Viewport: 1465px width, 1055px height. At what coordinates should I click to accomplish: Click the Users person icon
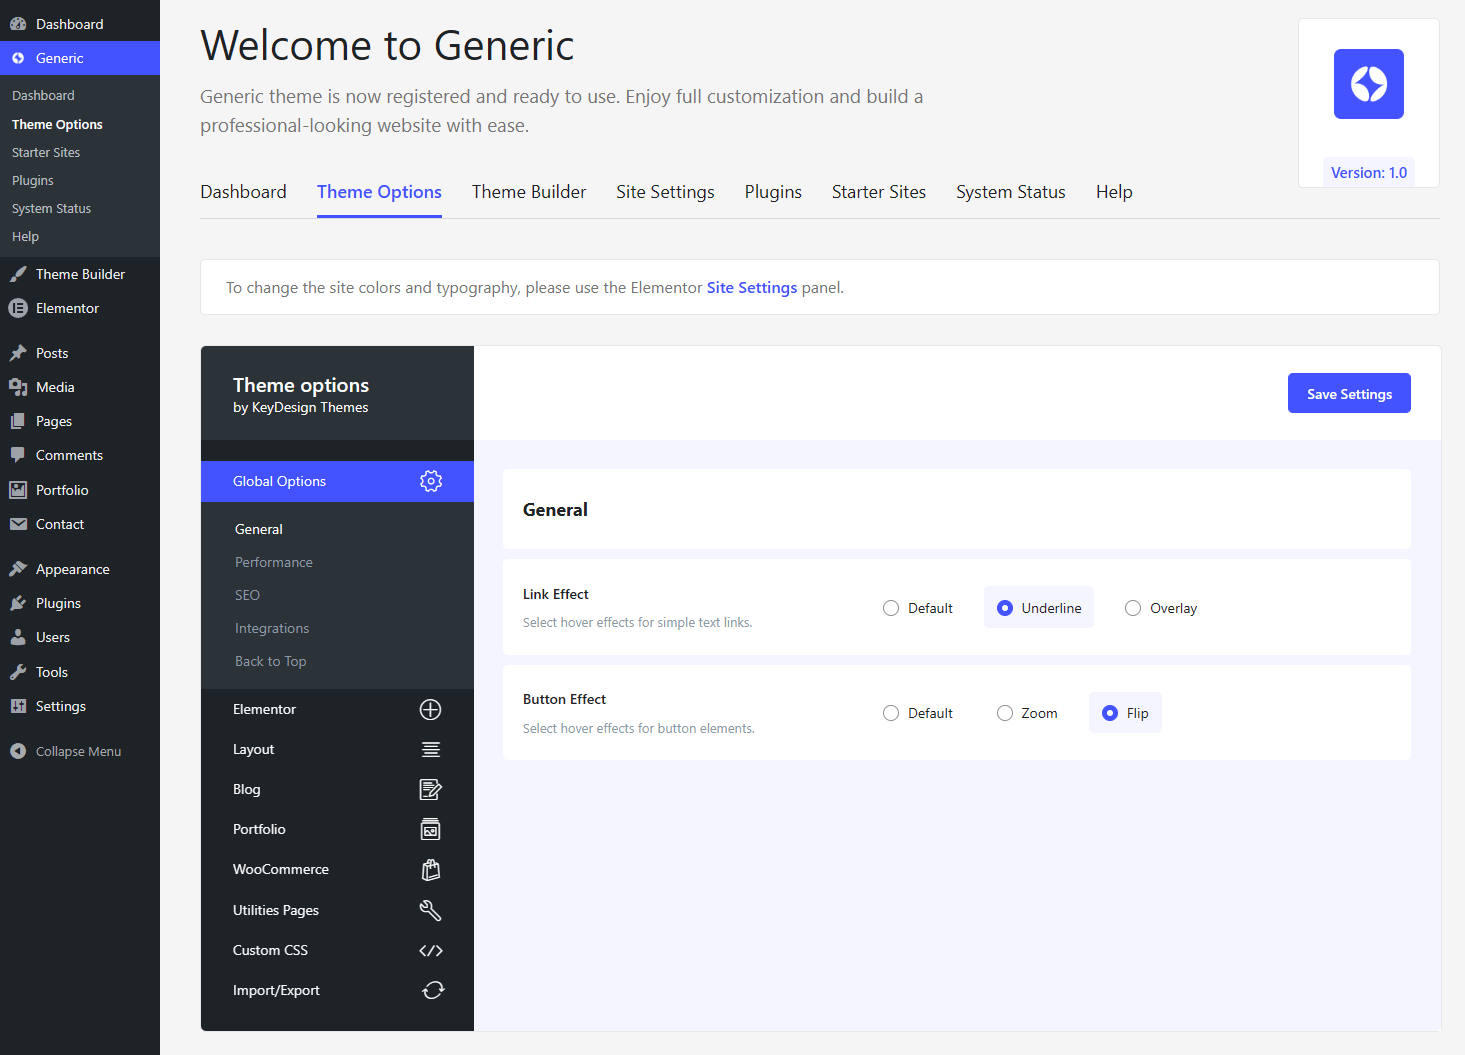click(x=18, y=637)
